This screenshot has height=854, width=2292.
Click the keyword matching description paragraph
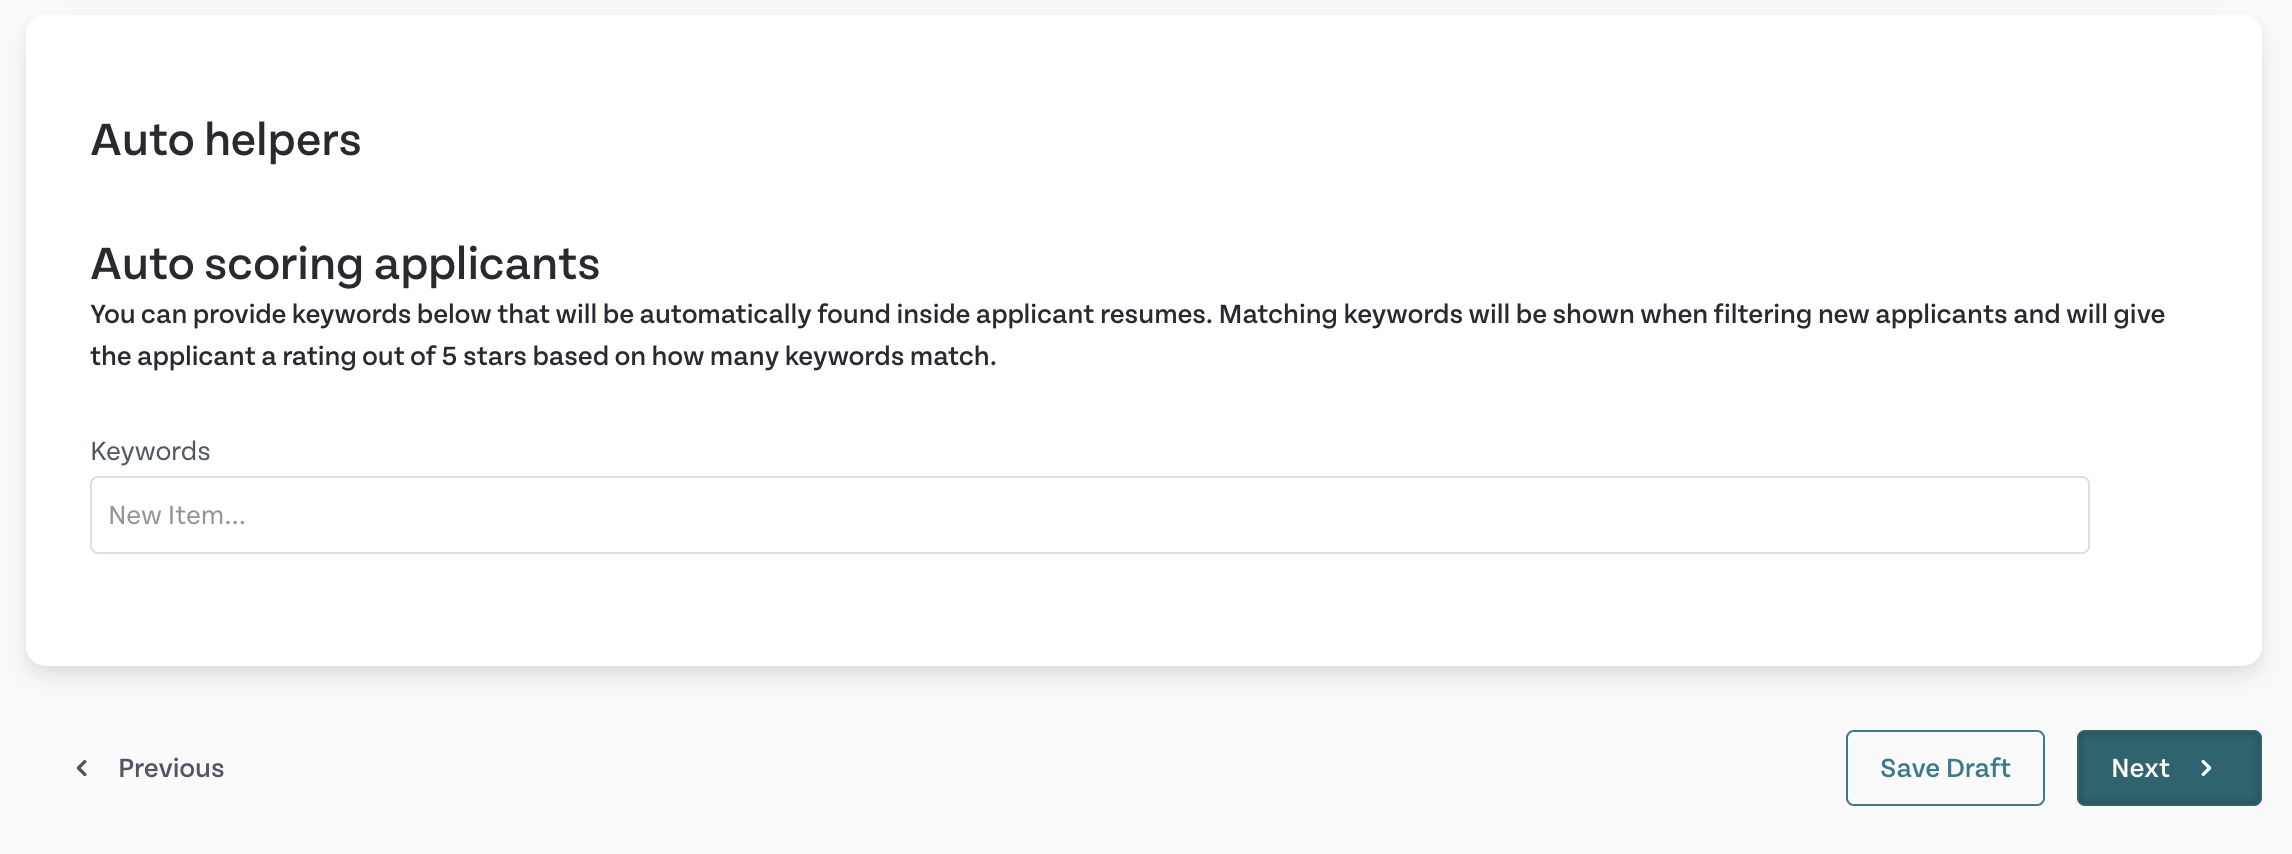click(x=1127, y=335)
